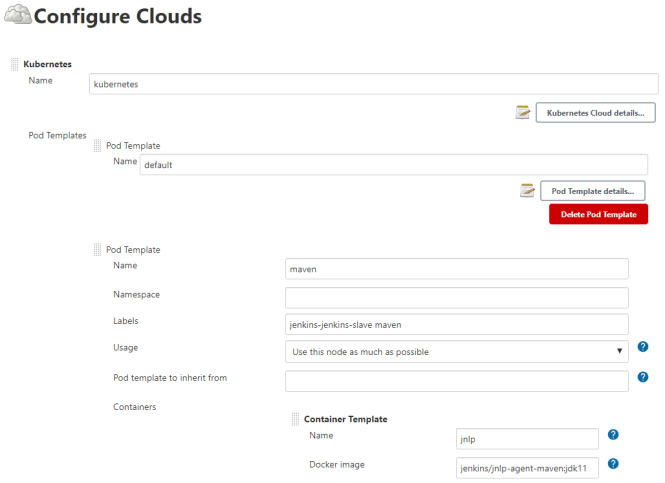Click the Labels label

click(126, 321)
